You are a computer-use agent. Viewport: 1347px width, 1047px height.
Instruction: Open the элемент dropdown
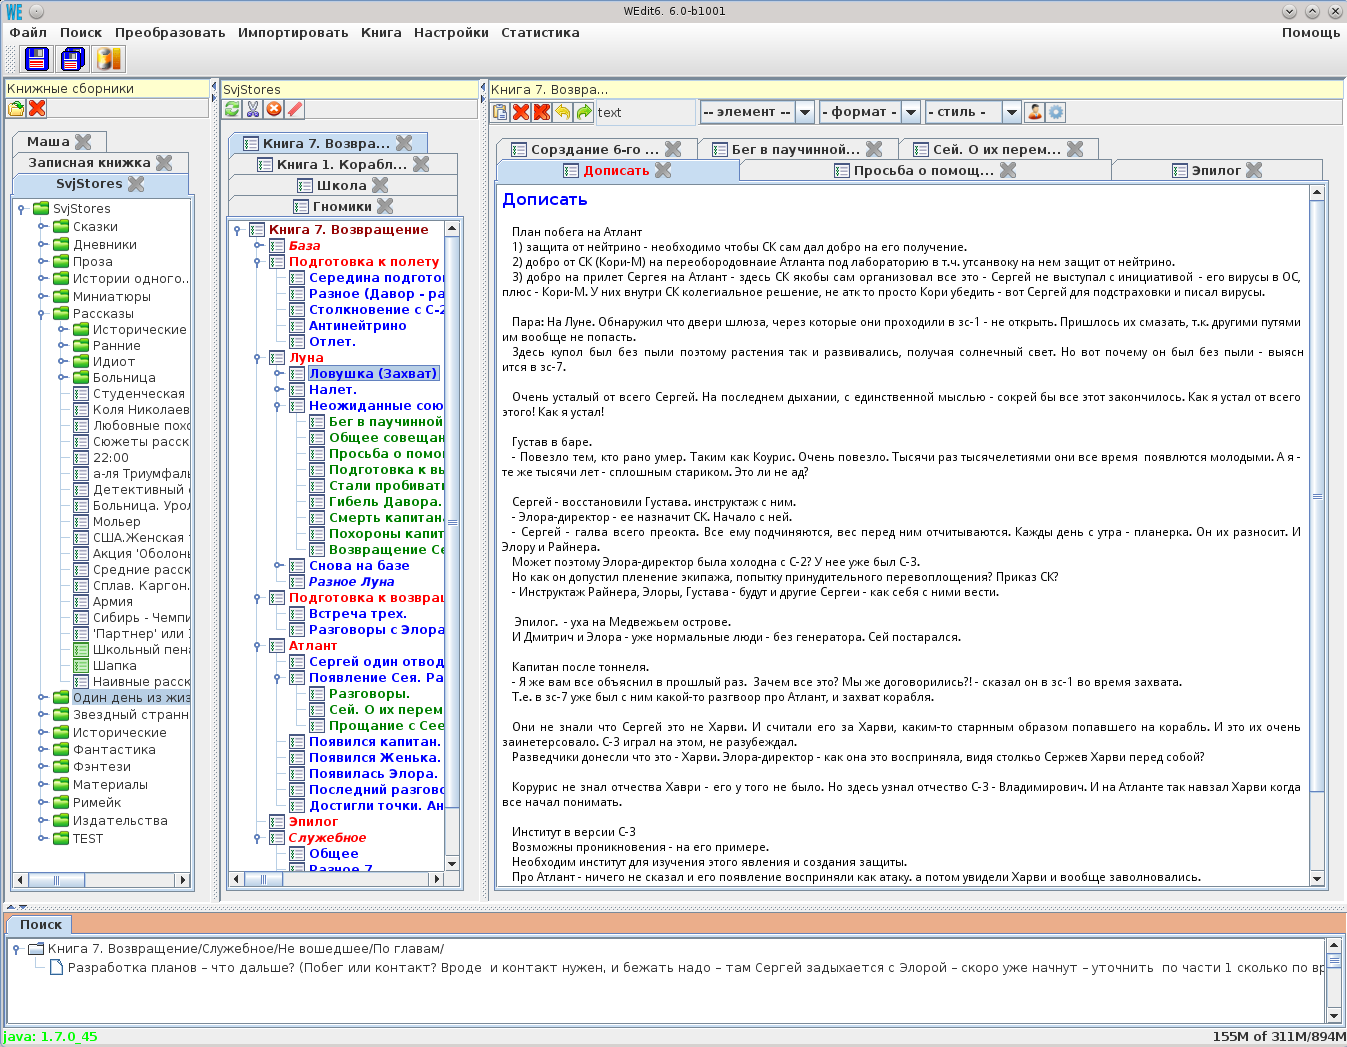click(x=805, y=112)
